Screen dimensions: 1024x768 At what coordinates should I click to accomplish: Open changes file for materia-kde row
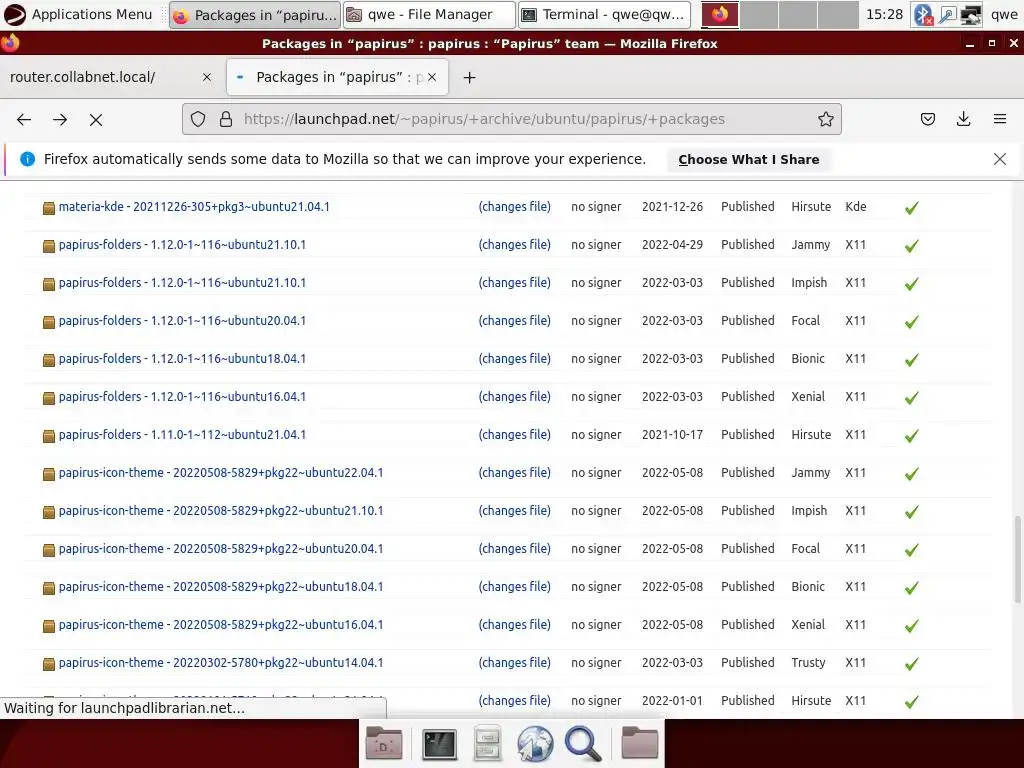pyautogui.click(x=515, y=207)
